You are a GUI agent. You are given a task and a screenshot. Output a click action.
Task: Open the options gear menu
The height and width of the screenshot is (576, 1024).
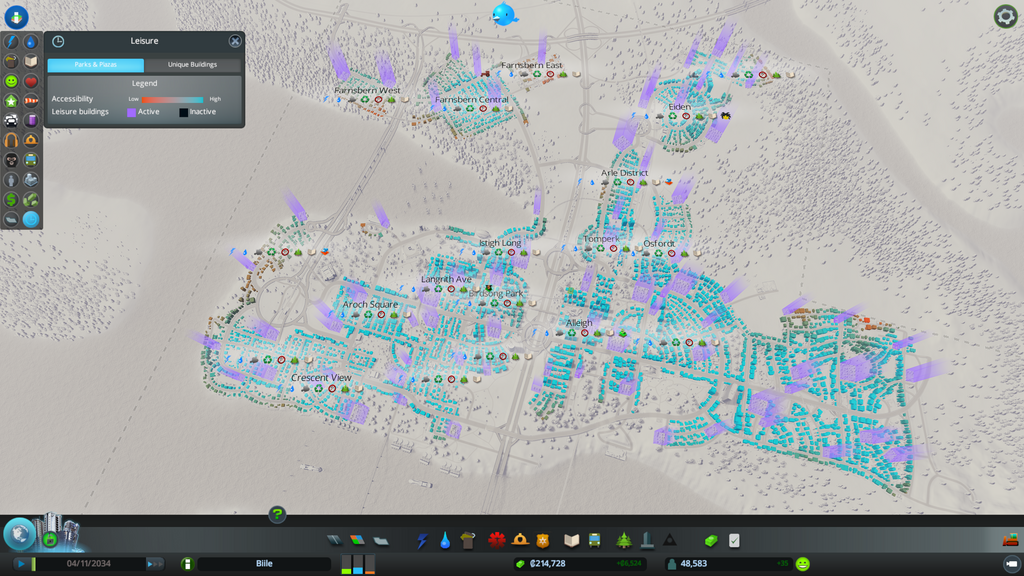pyautogui.click(x=1005, y=16)
